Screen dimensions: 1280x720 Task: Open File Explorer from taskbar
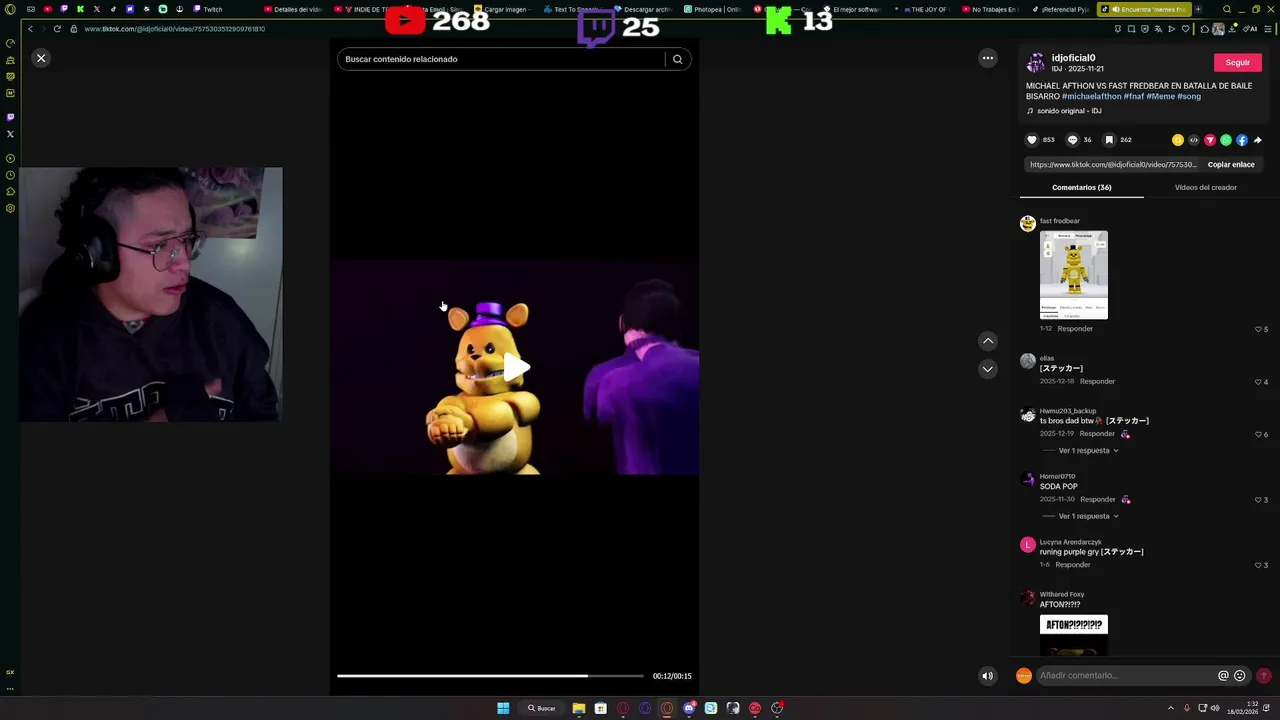point(578,708)
